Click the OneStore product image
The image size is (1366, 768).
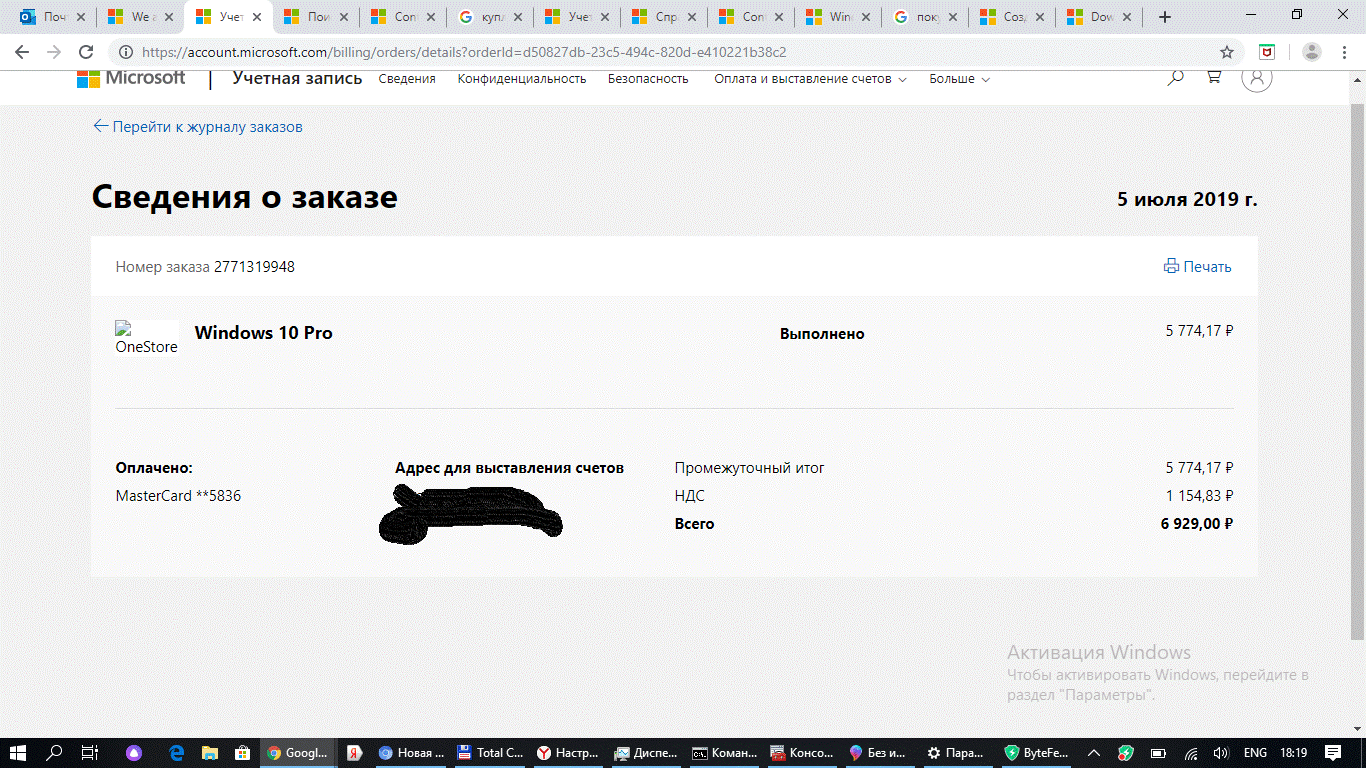coord(146,338)
